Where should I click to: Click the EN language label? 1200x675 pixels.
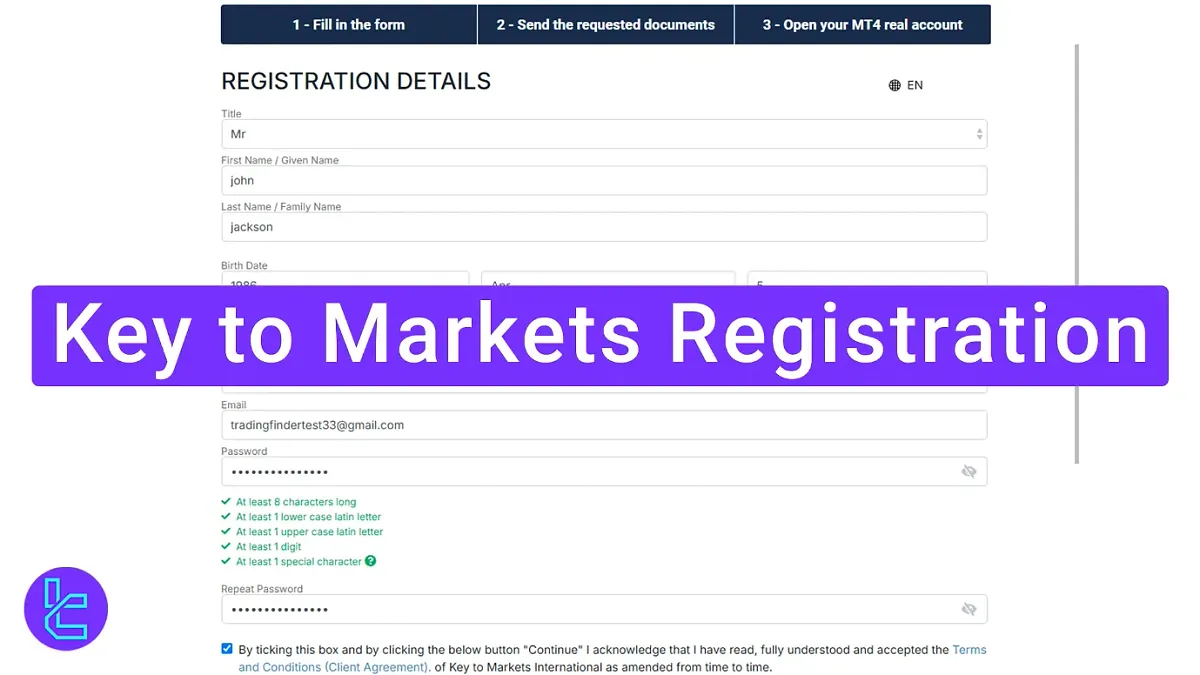(x=914, y=85)
